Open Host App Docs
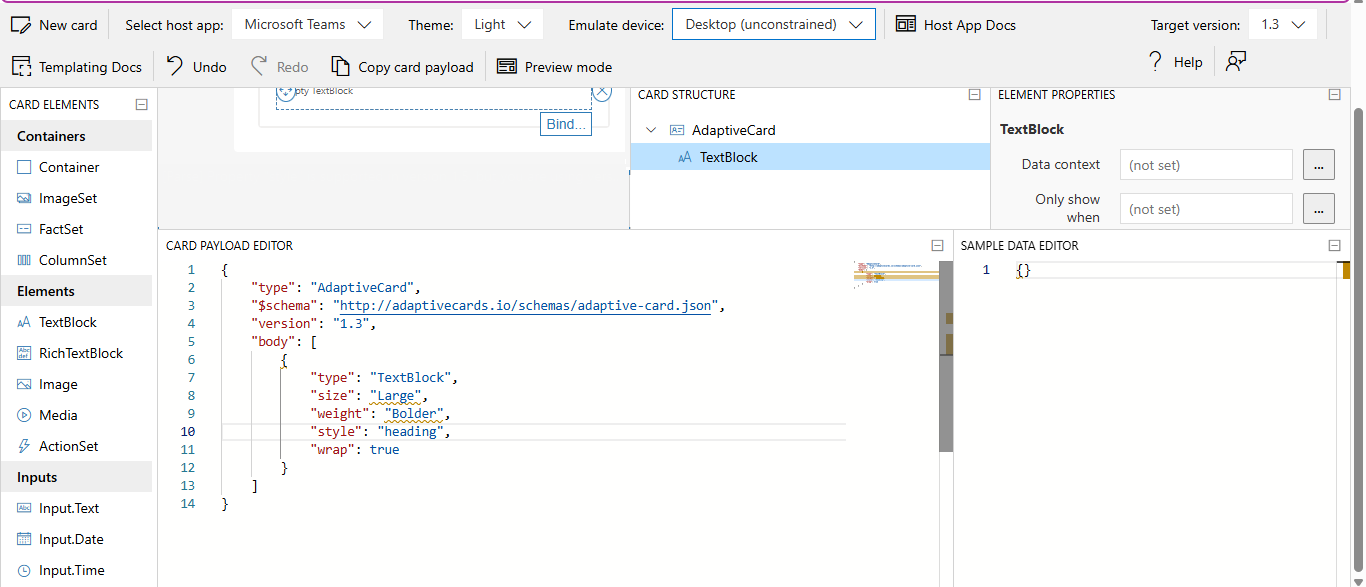The height and width of the screenshot is (587, 1366). click(x=956, y=25)
